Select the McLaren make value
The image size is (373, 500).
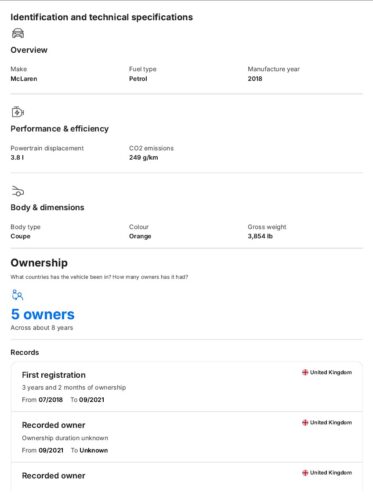(x=24, y=79)
